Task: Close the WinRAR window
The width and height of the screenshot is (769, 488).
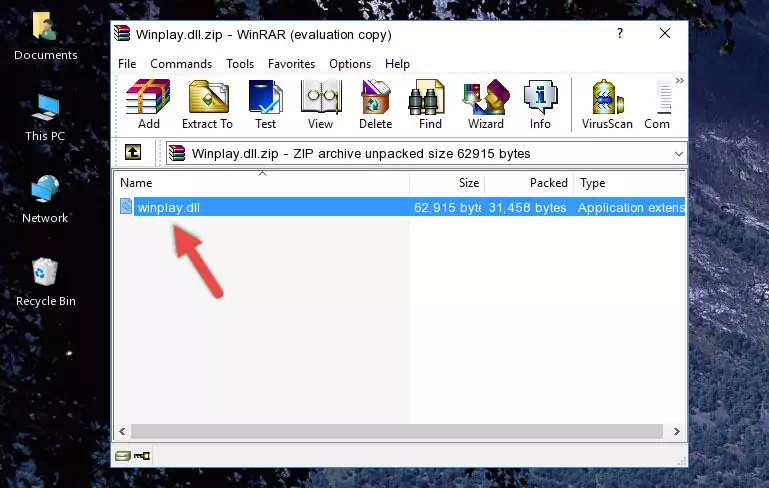Action: (665, 33)
